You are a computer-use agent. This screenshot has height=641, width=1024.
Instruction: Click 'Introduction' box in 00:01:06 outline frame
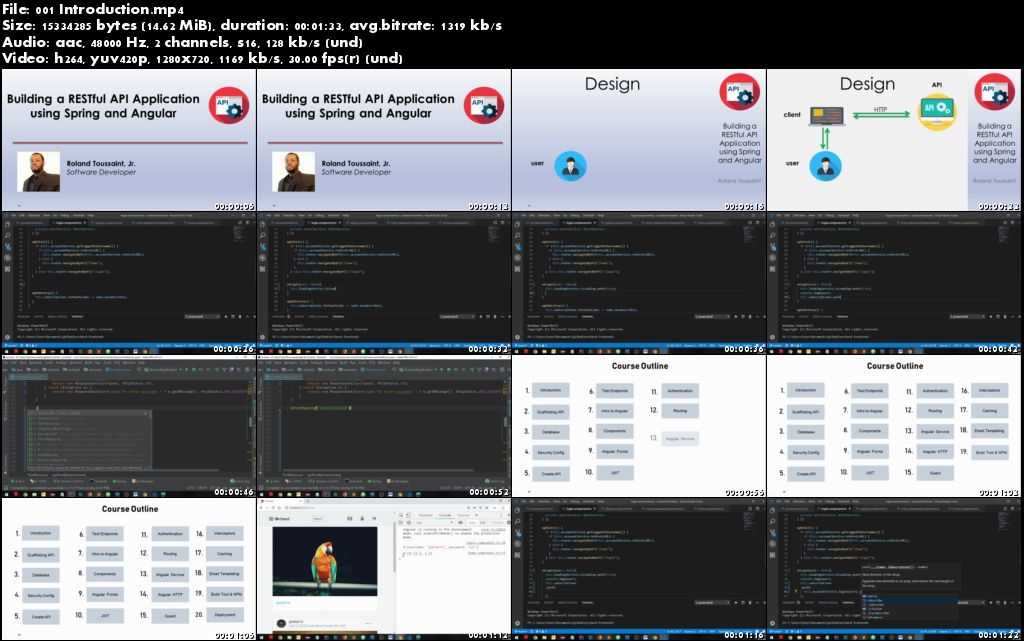pos(40,533)
